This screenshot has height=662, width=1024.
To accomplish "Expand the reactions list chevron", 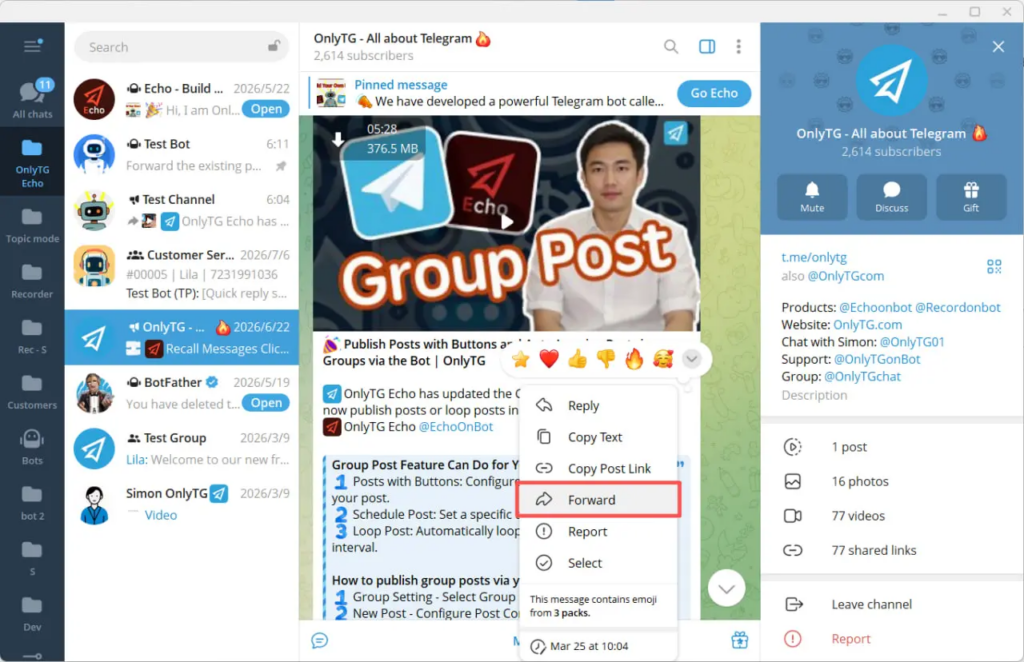I will point(692,359).
